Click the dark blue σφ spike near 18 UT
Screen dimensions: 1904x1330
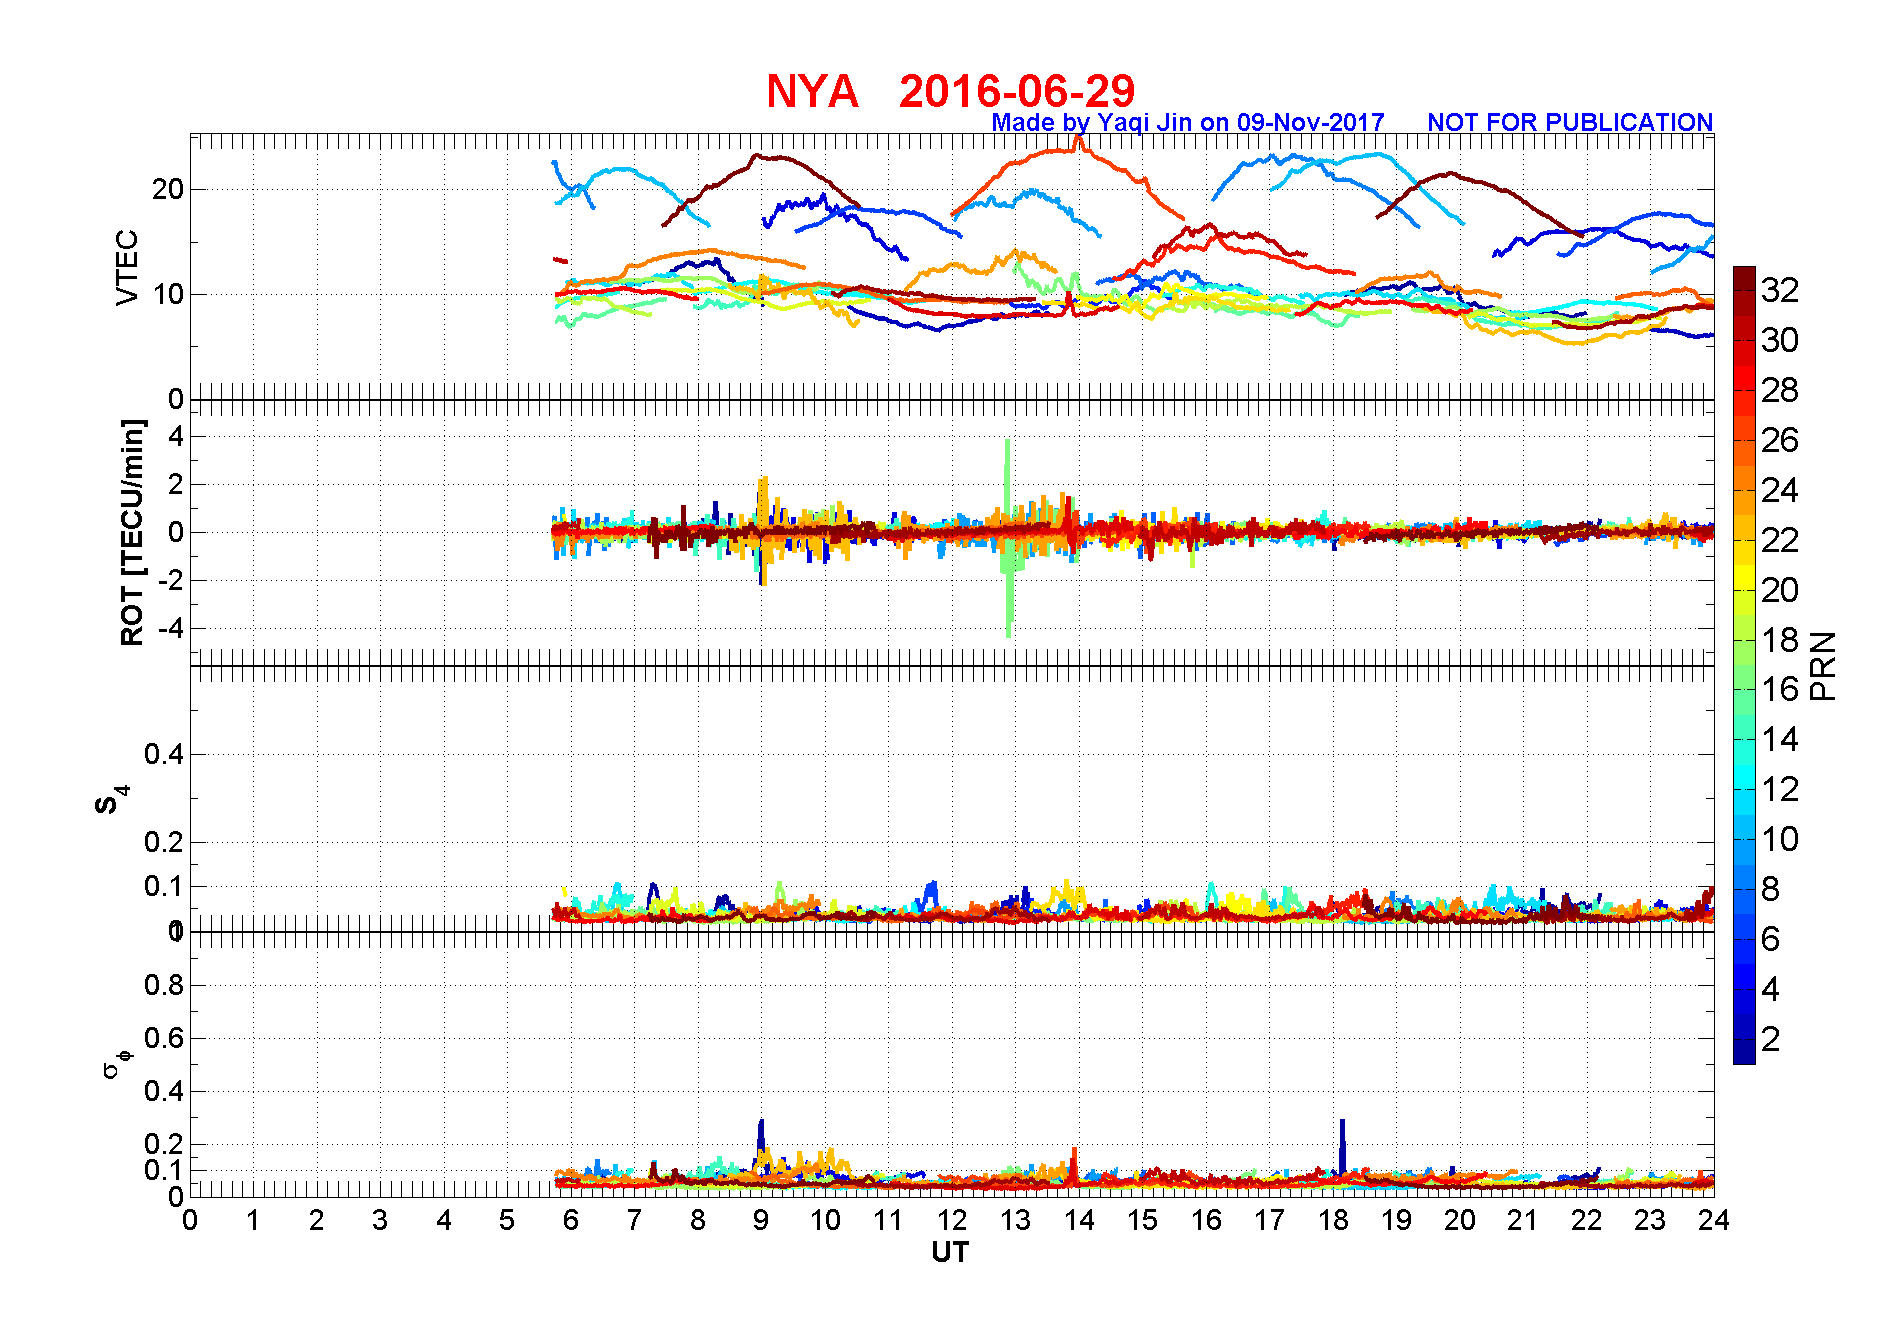tap(1342, 1145)
